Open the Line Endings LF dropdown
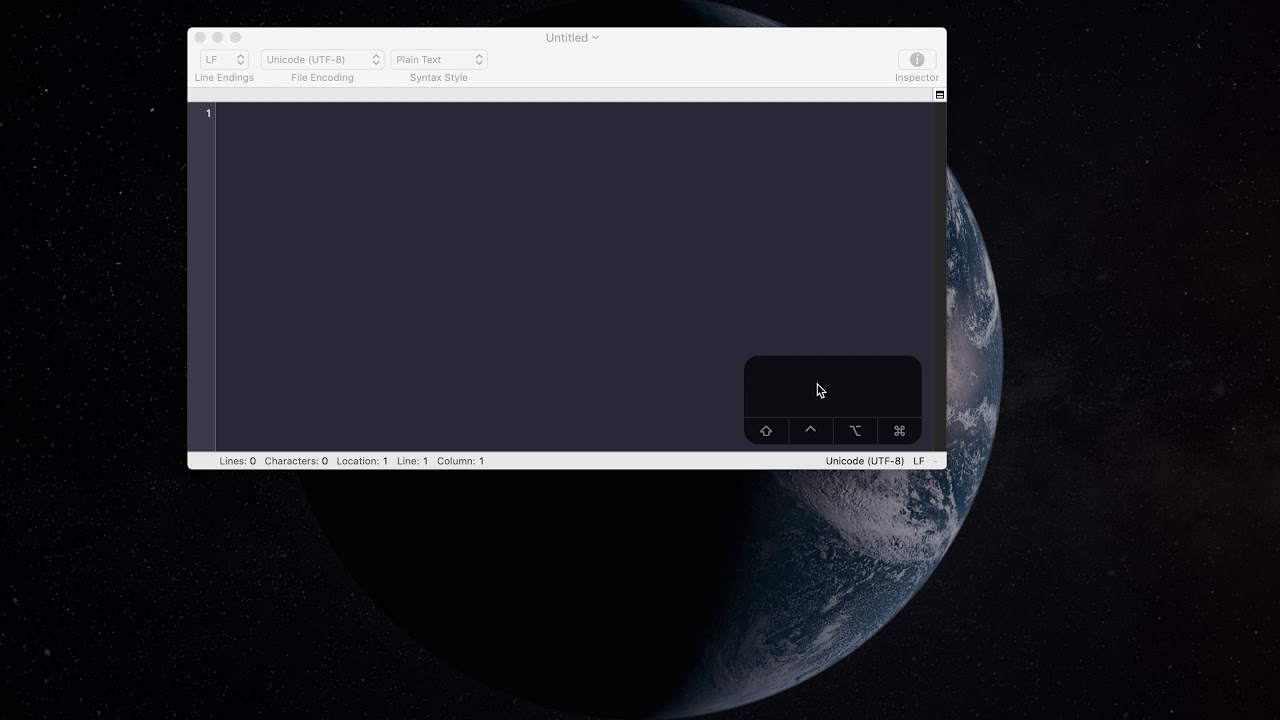This screenshot has width=1280, height=720. 224,59
